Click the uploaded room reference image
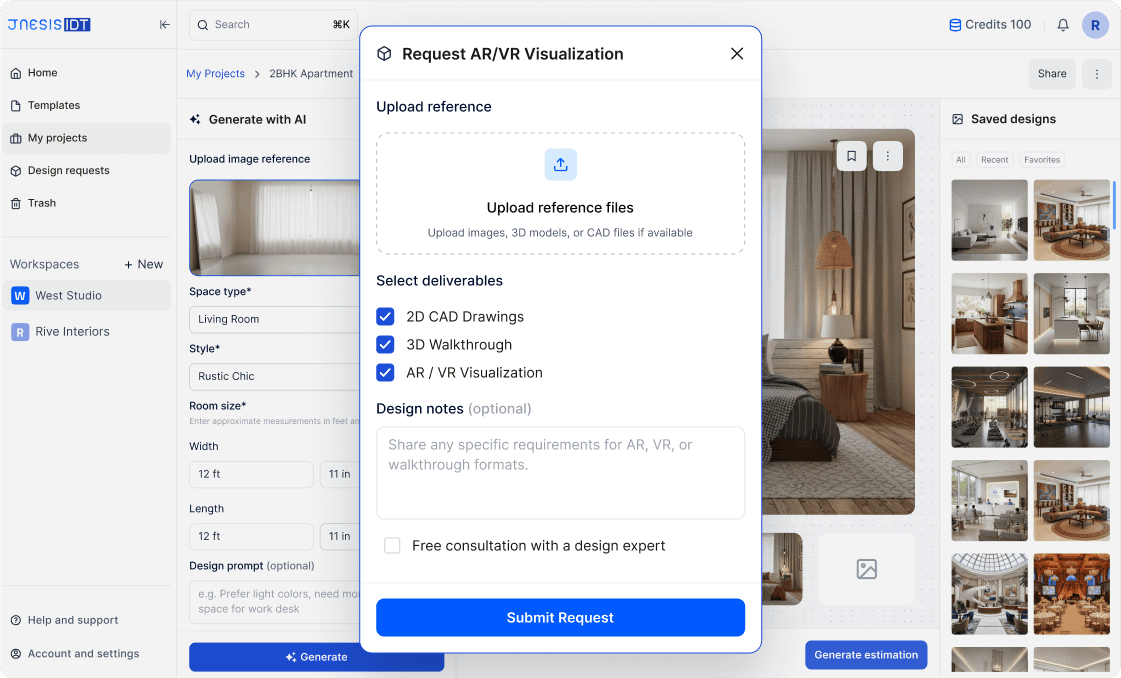 click(x=275, y=227)
